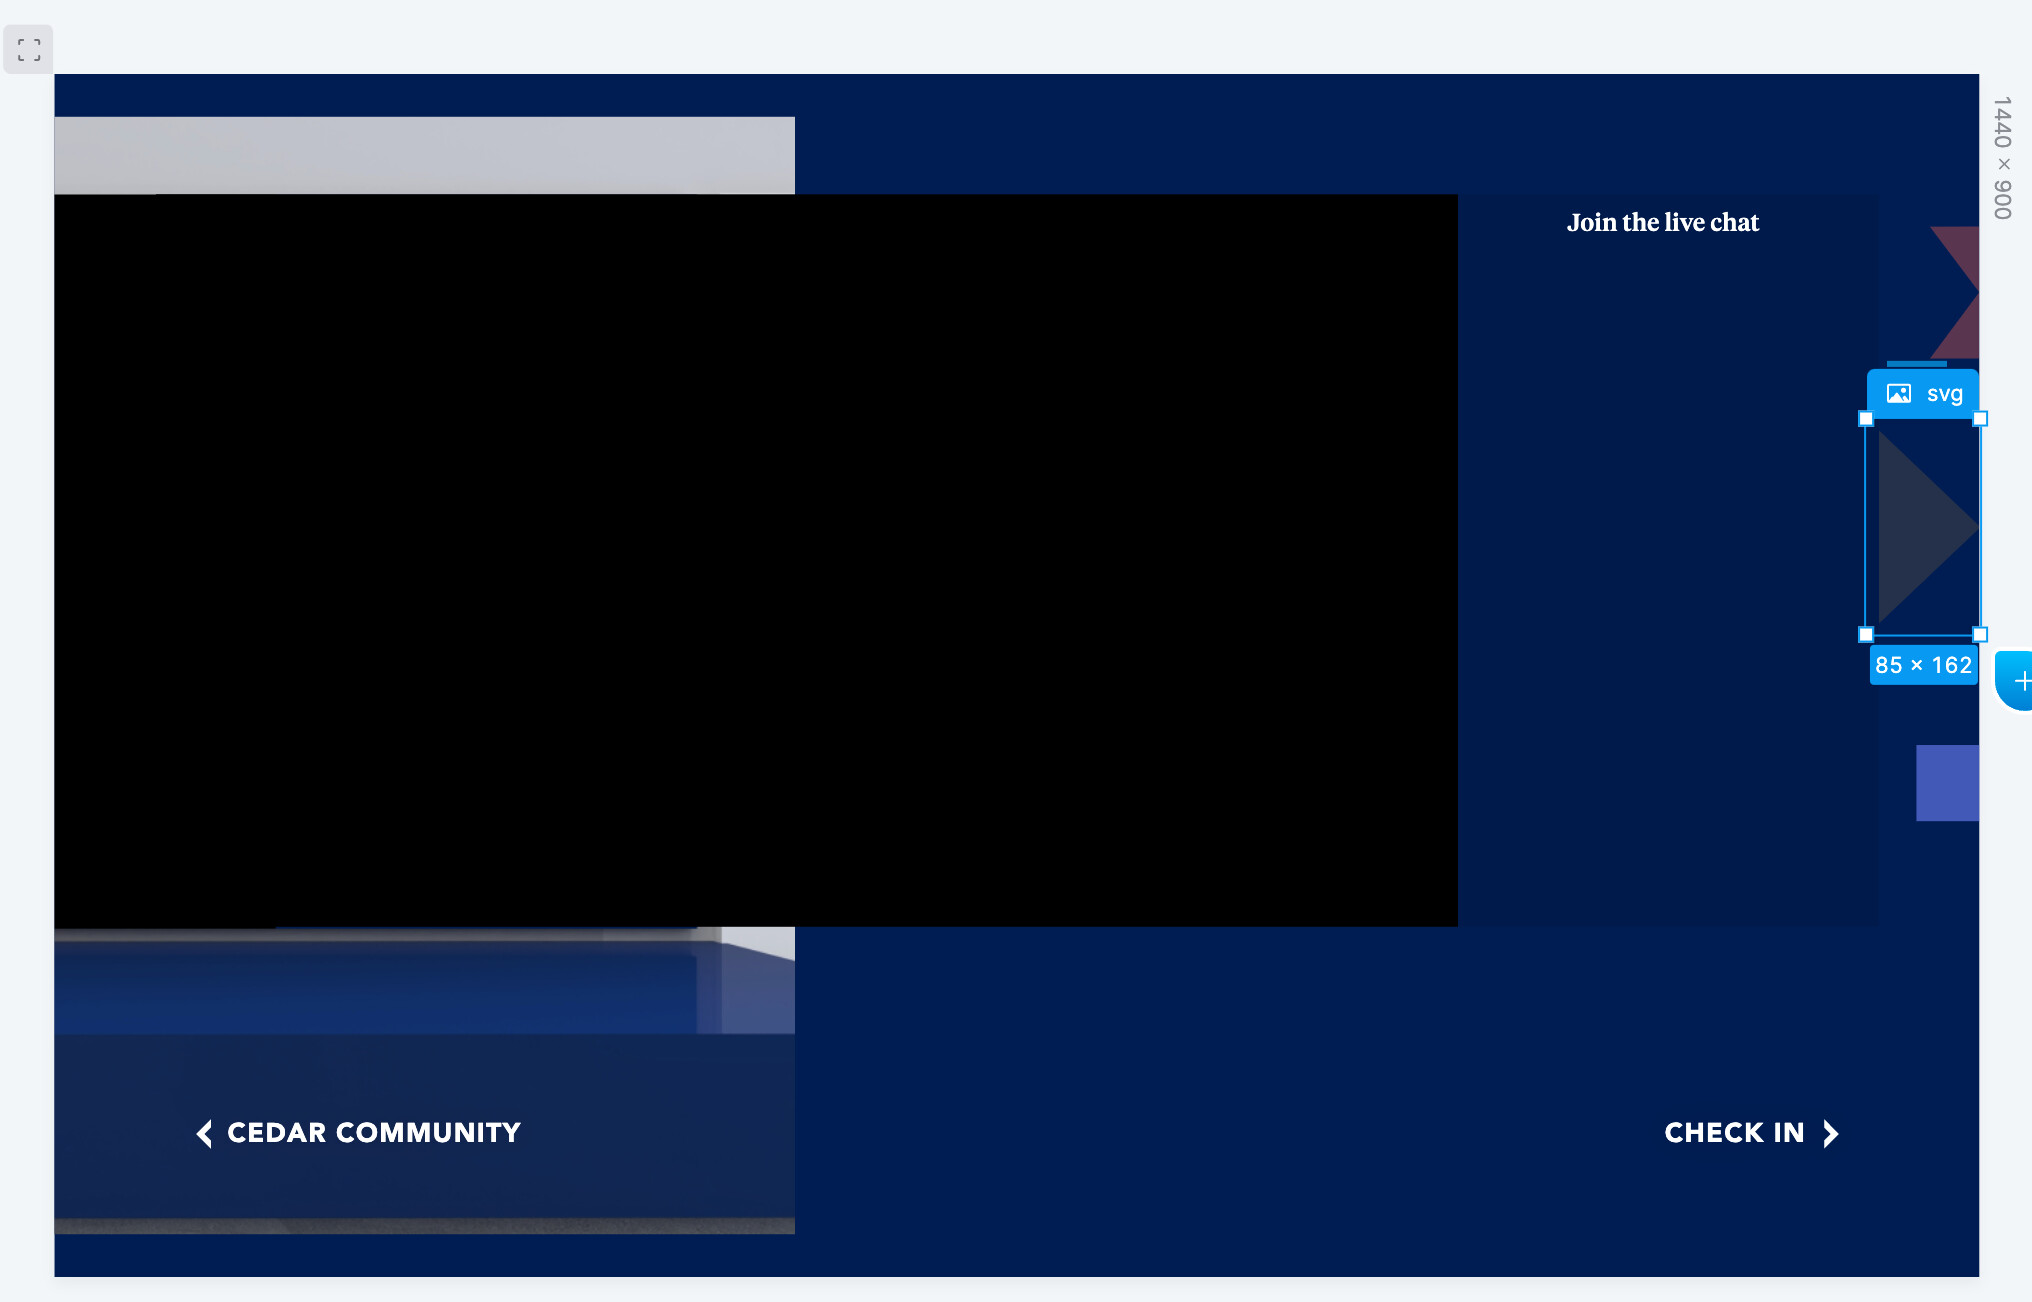Select the purple square shape
2032x1302 pixels.
tap(1947, 783)
